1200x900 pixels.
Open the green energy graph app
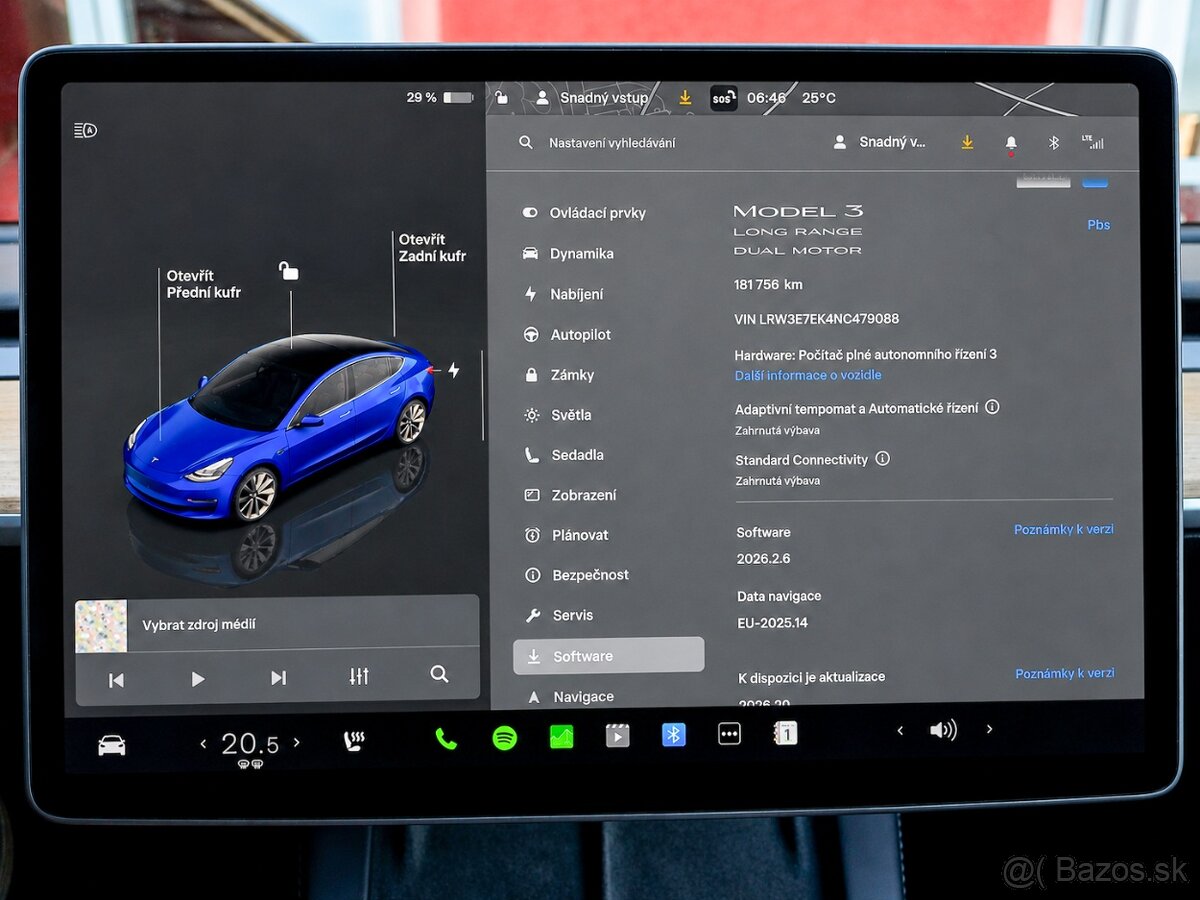561,737
